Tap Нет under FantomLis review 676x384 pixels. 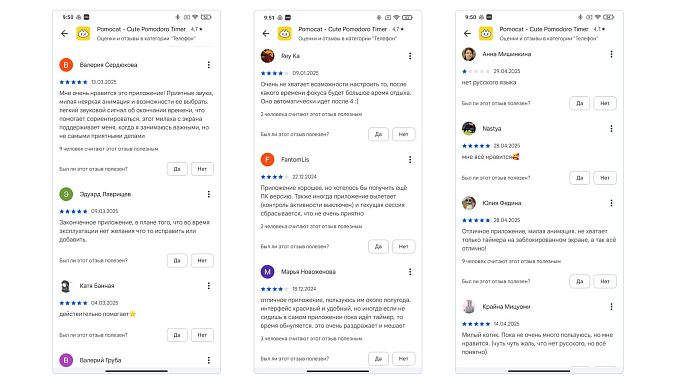(x=404, y=247)
